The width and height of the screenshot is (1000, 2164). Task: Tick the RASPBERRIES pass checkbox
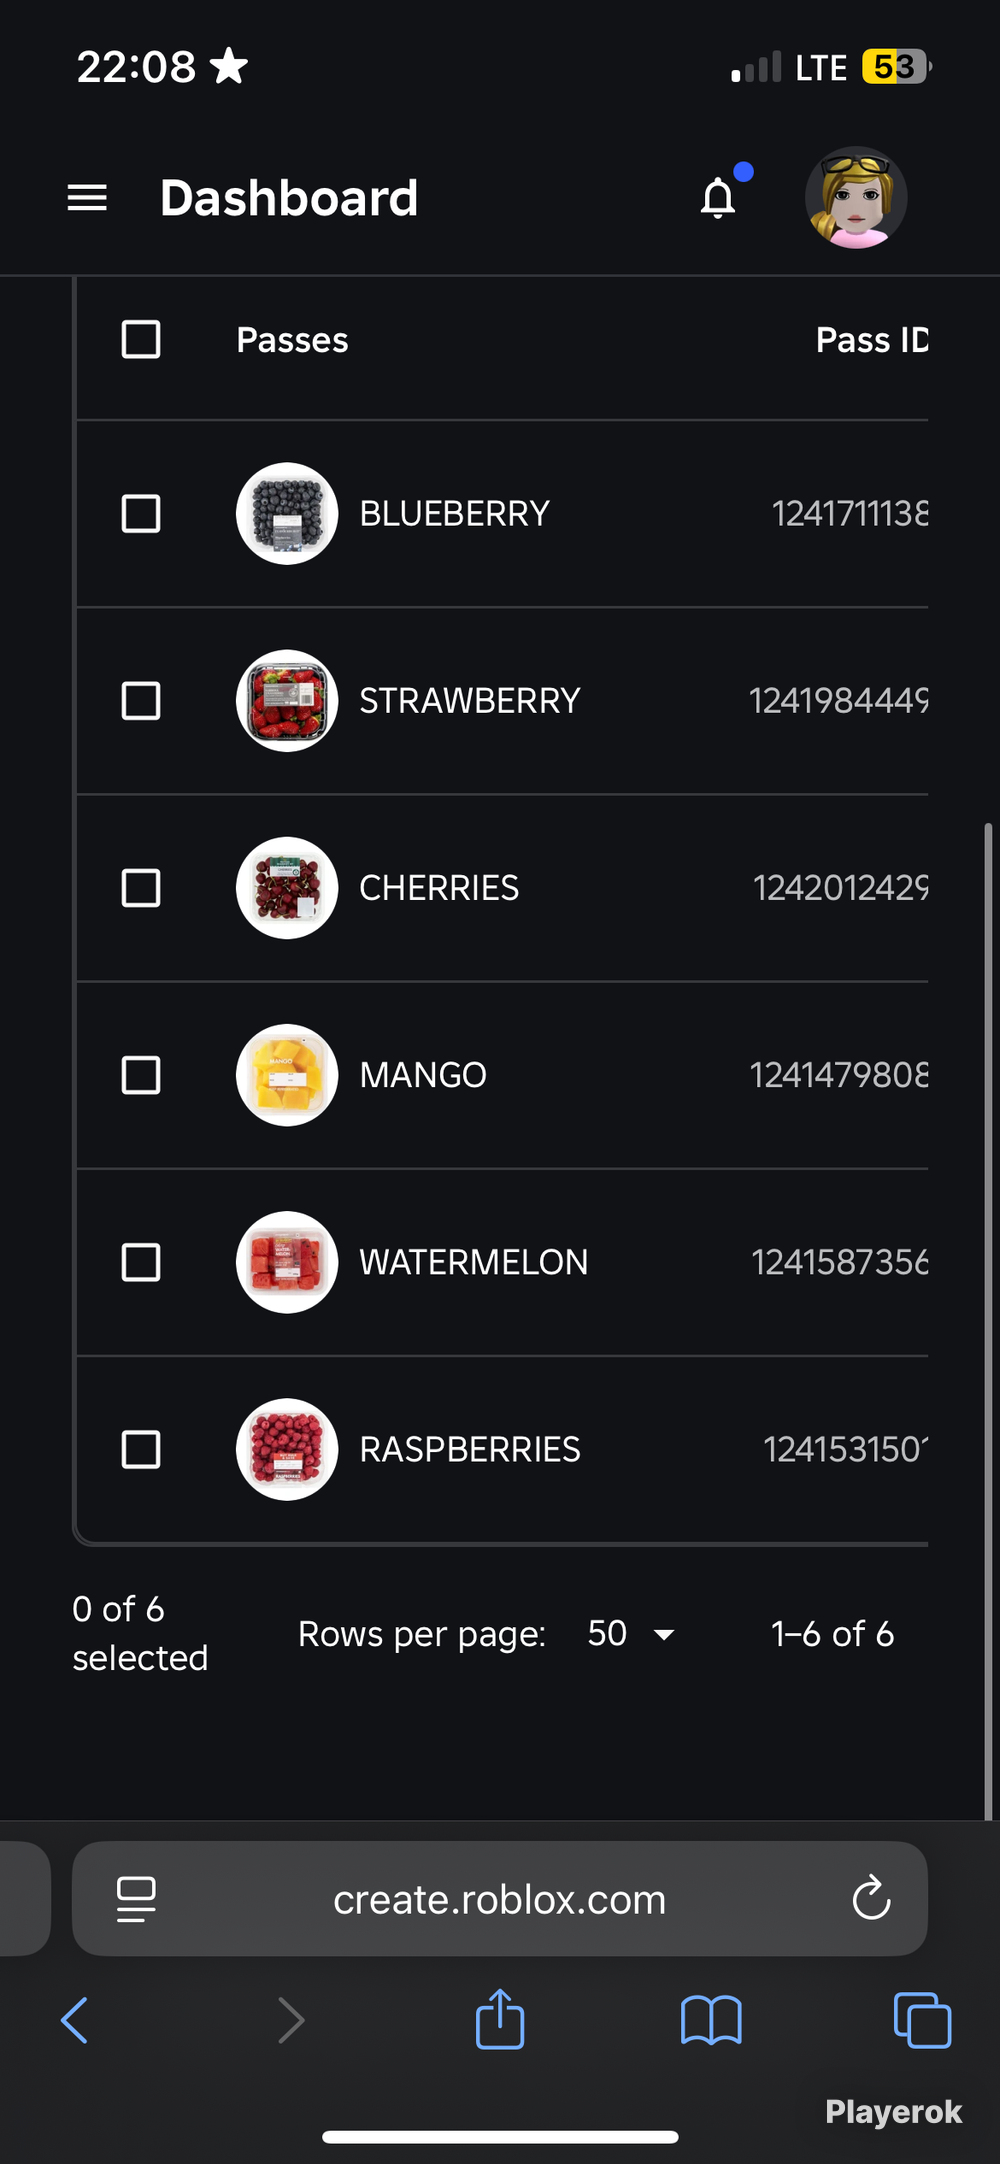(x=141, y=1450)
